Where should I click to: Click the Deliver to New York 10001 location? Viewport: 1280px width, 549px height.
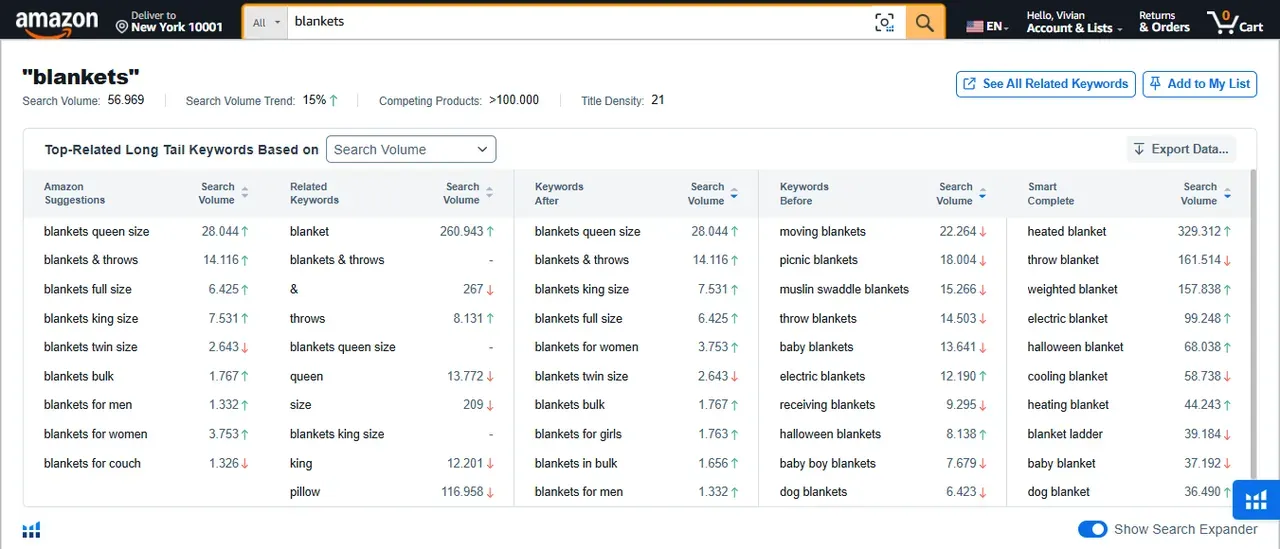point(169,22)
